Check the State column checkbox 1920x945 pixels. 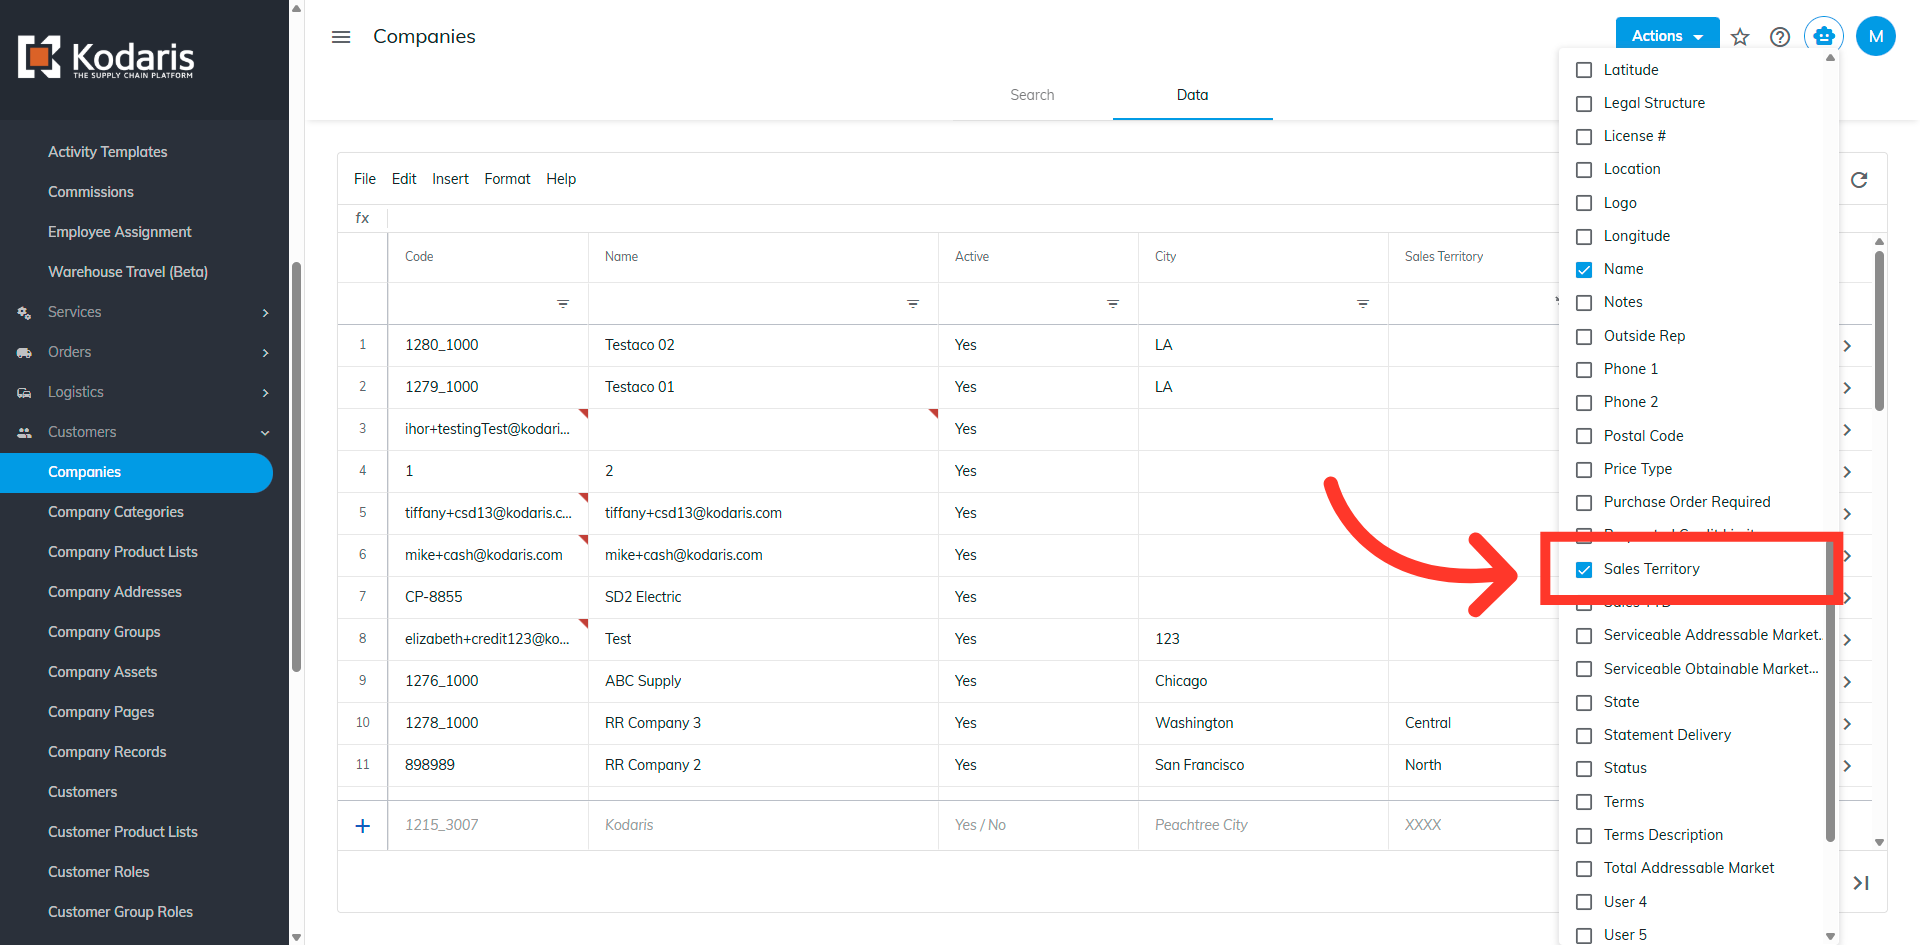1584,703
